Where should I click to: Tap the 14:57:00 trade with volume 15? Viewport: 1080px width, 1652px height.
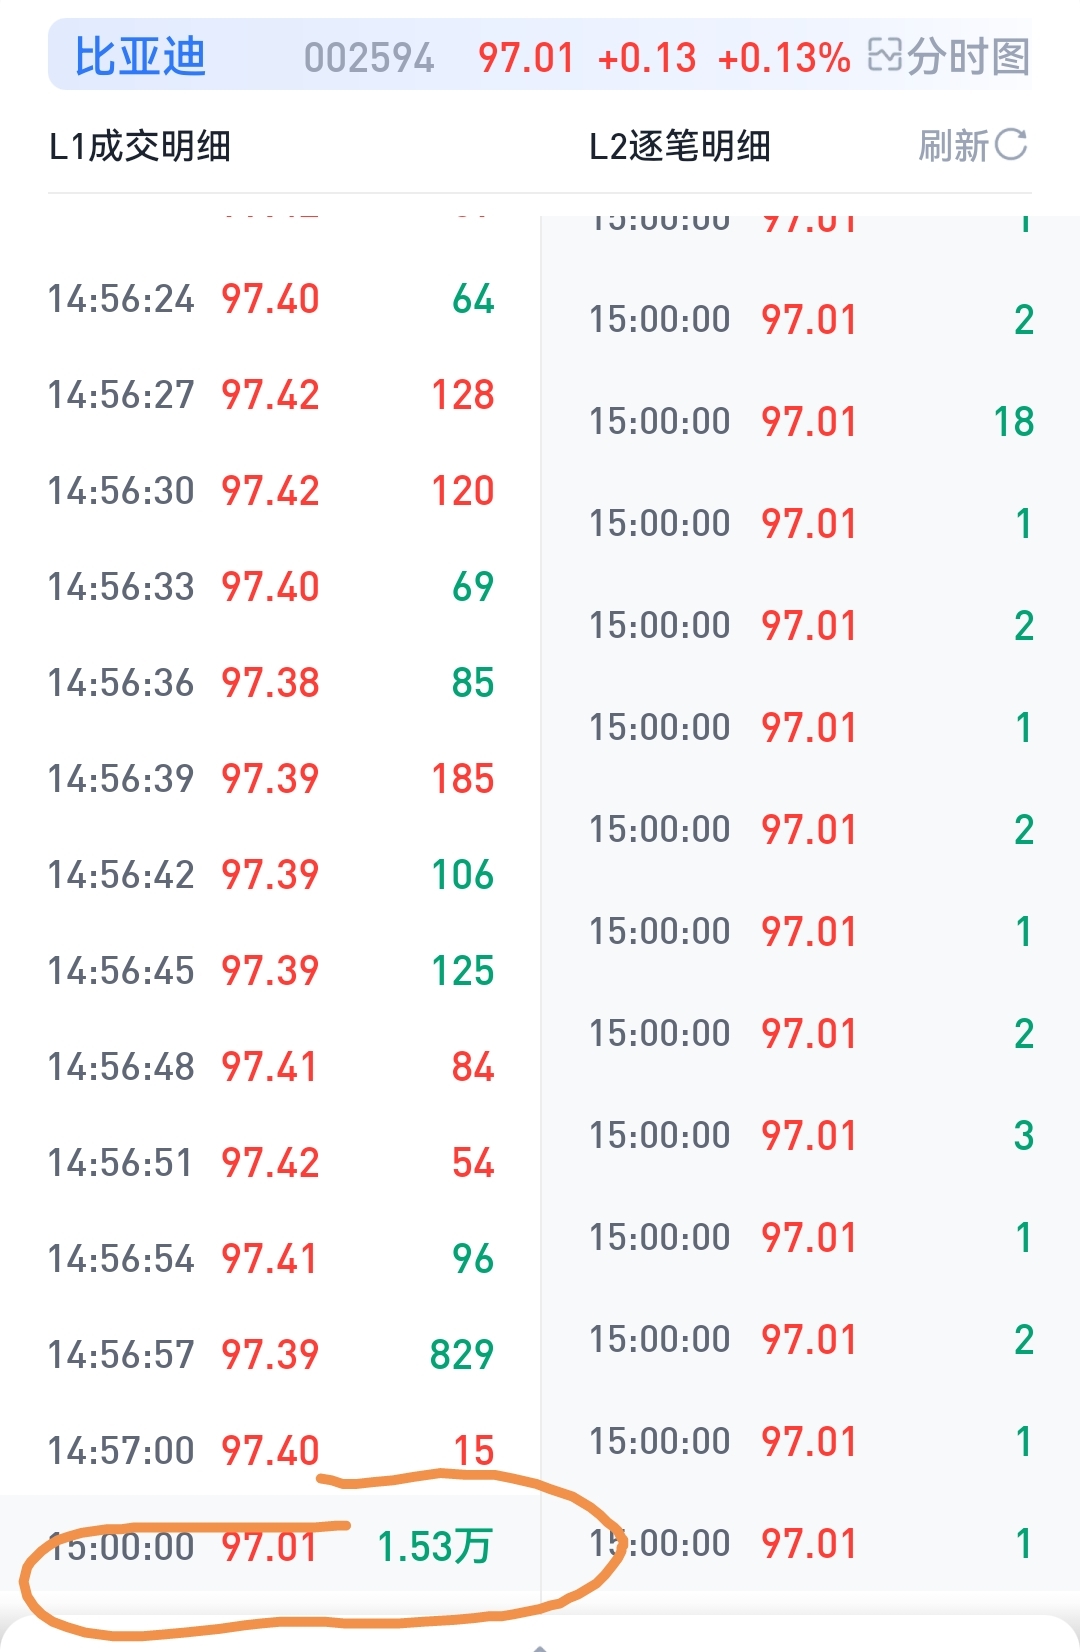click(x=270, y=1450)
